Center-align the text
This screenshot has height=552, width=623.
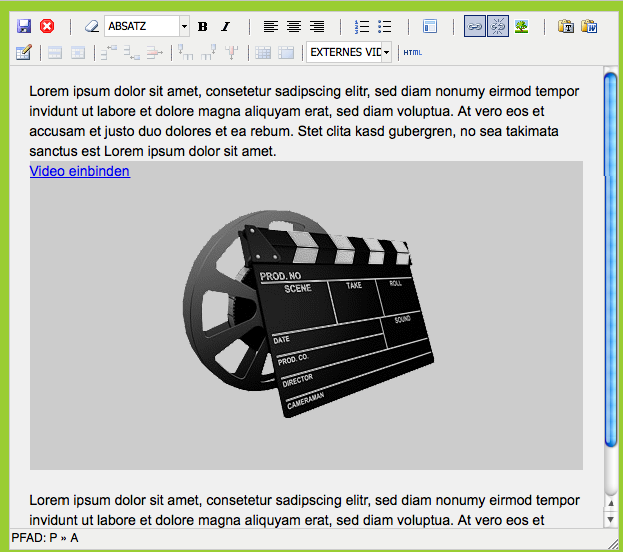pyautogui.click(x=294, y=27)
